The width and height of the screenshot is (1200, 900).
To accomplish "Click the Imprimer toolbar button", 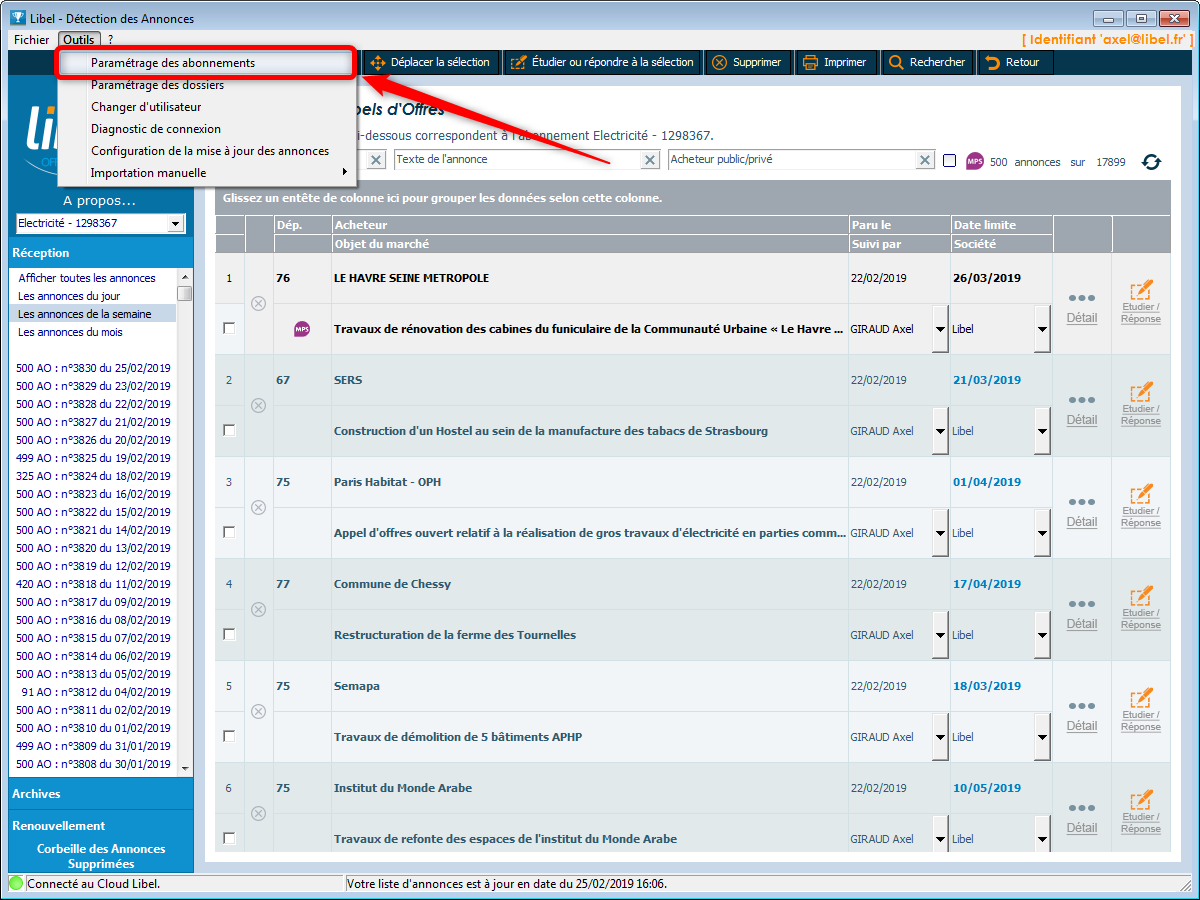I will [x=835, y=62].
